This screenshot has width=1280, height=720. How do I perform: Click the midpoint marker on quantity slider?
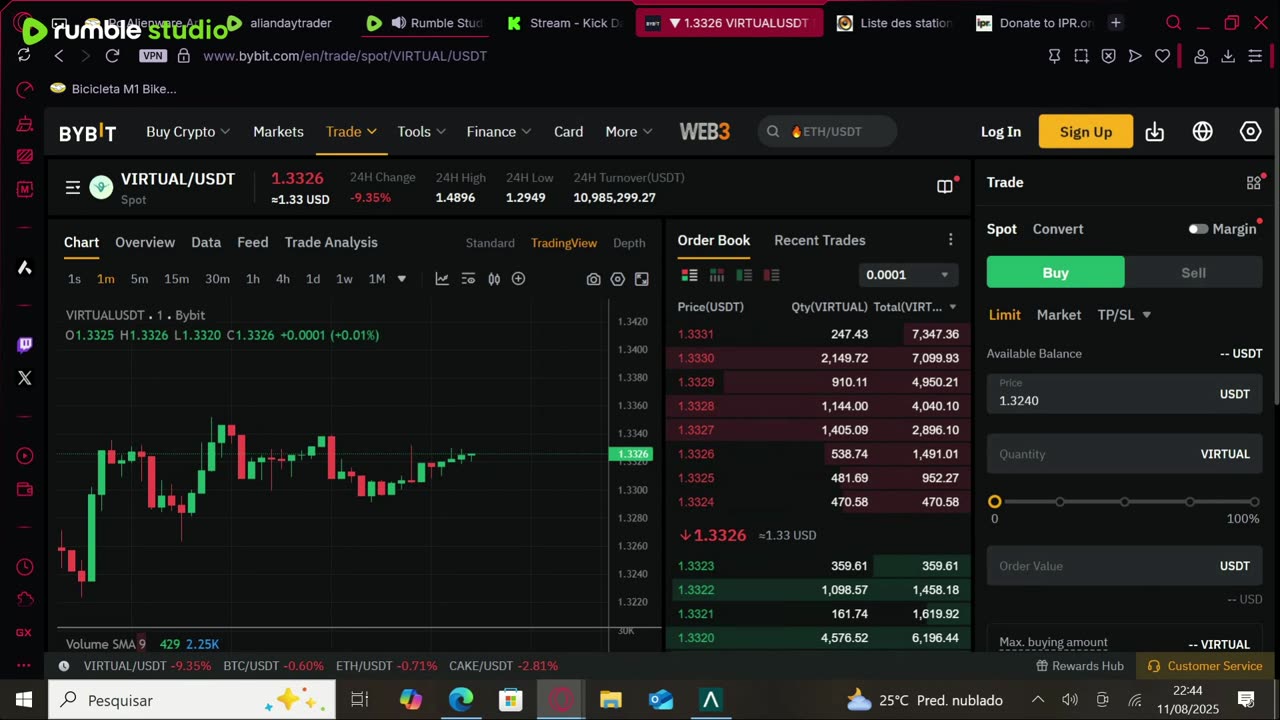[1125, 502]
